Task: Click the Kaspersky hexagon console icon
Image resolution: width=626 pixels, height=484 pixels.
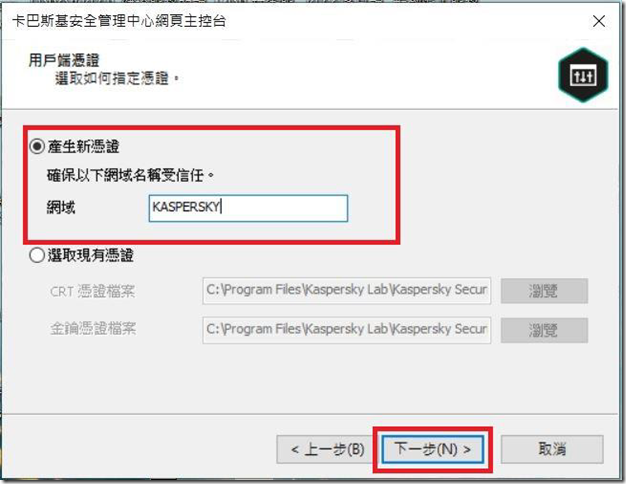Action: click(x=583, y=75)
